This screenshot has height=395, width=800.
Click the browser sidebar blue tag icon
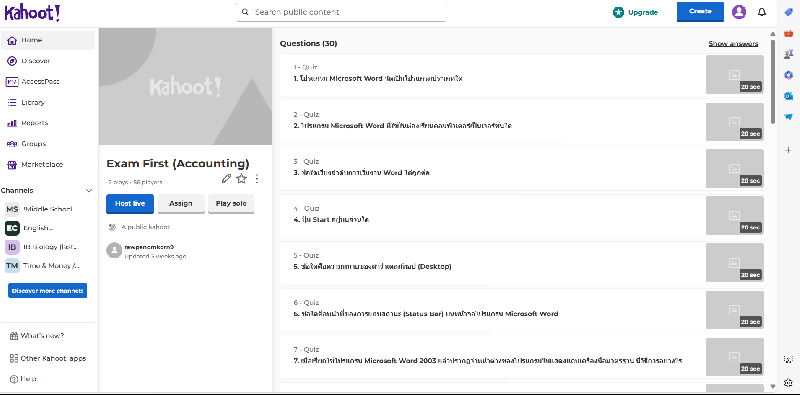(788, 12)
